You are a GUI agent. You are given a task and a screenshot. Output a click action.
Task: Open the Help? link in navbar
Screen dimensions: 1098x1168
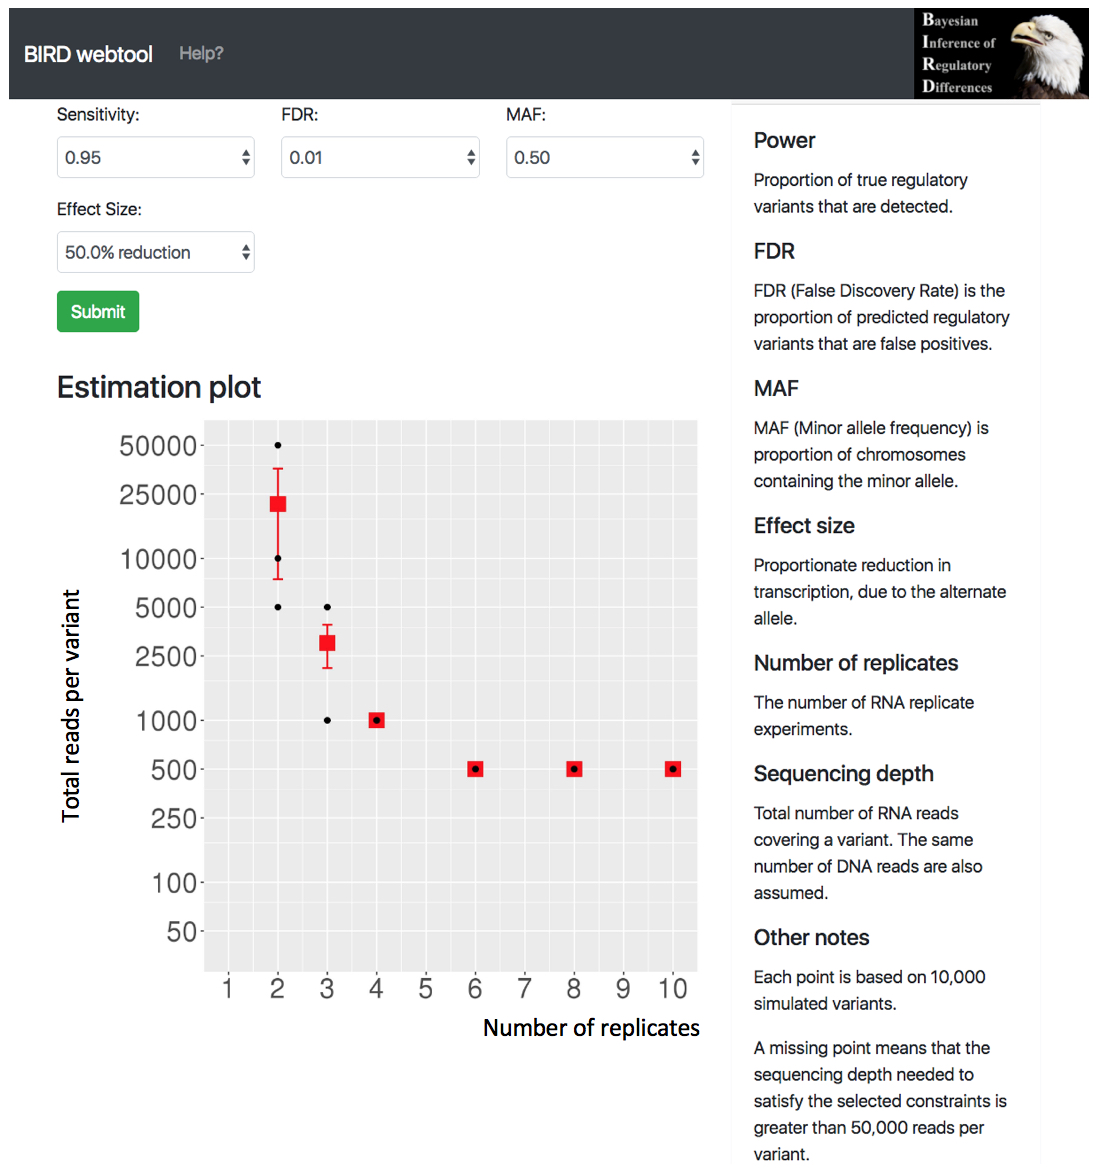pyautogui.click(x=201, y=54)
